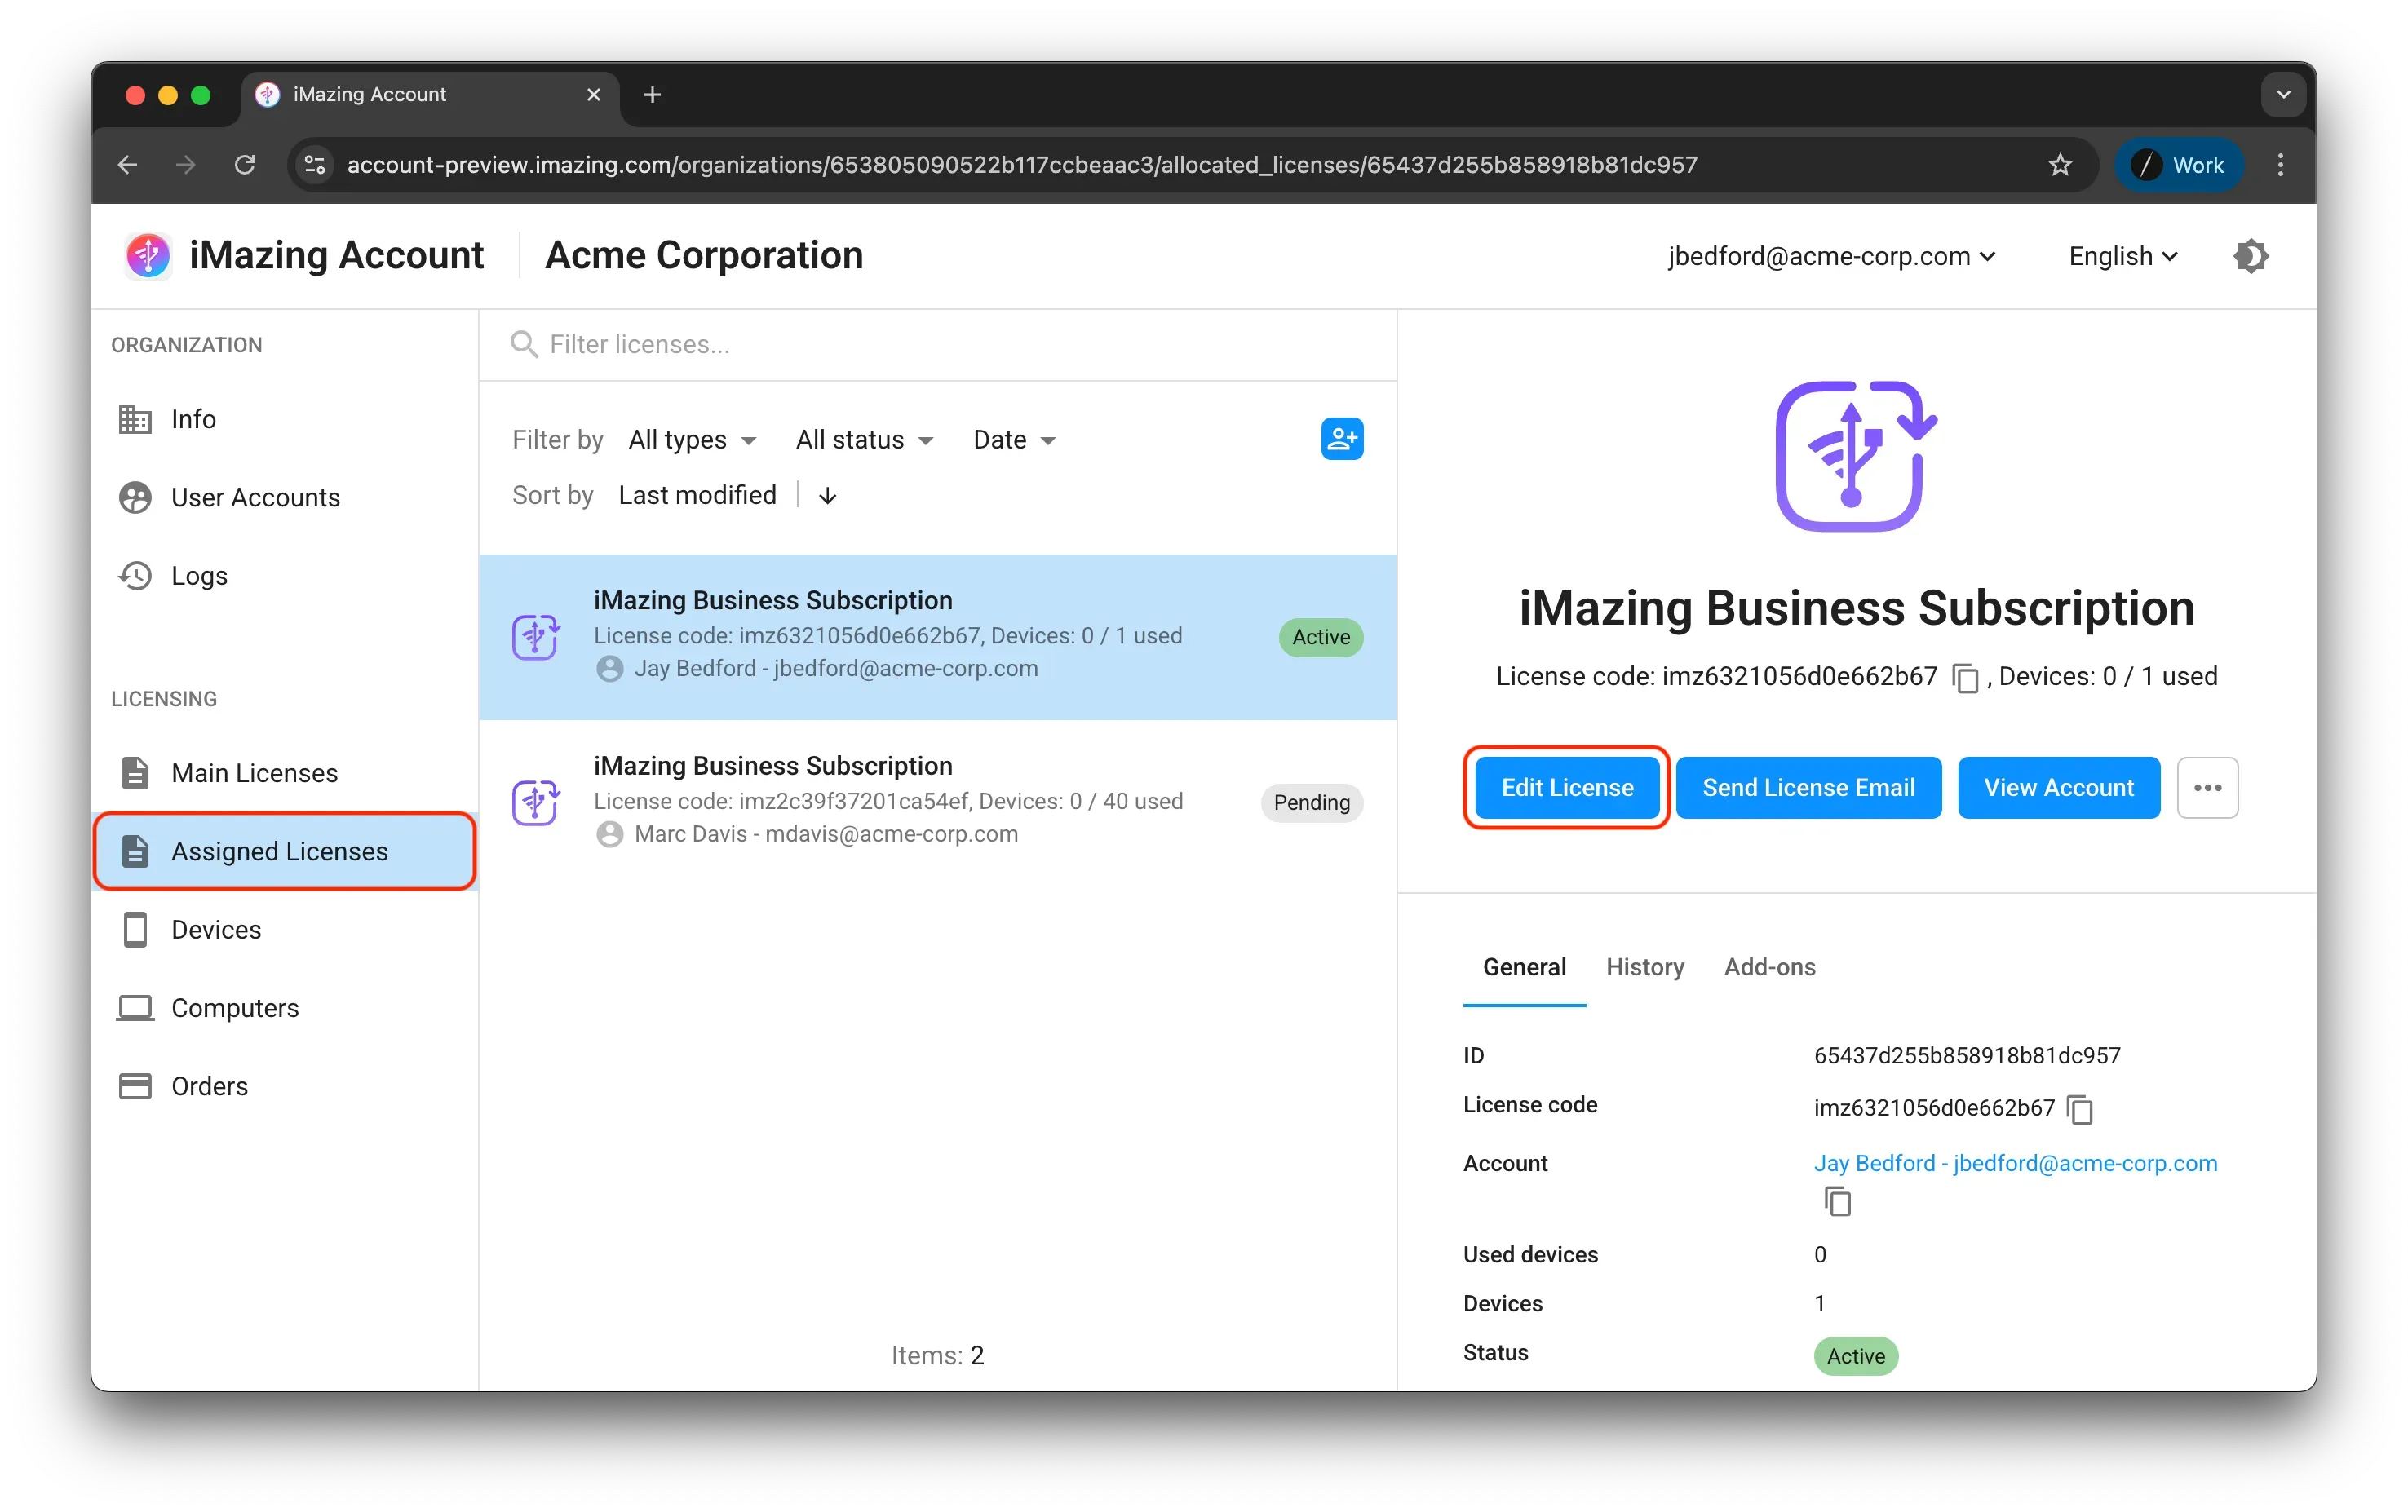The width and height of the screenshot is (2408, 1512).
Task: Open Logs in the sidebar
Action: (199, 576)
